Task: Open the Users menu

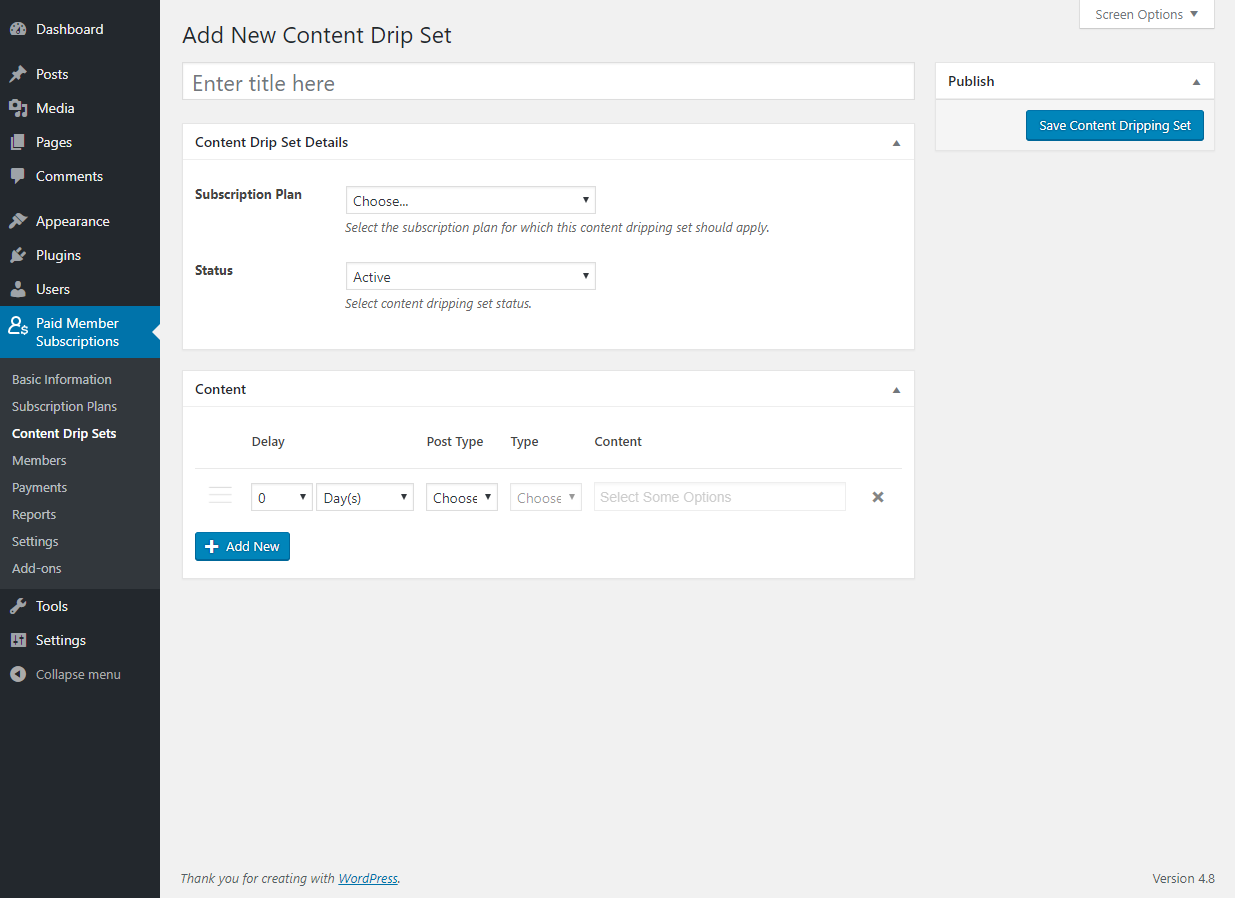Action: (x=80, y=289)
